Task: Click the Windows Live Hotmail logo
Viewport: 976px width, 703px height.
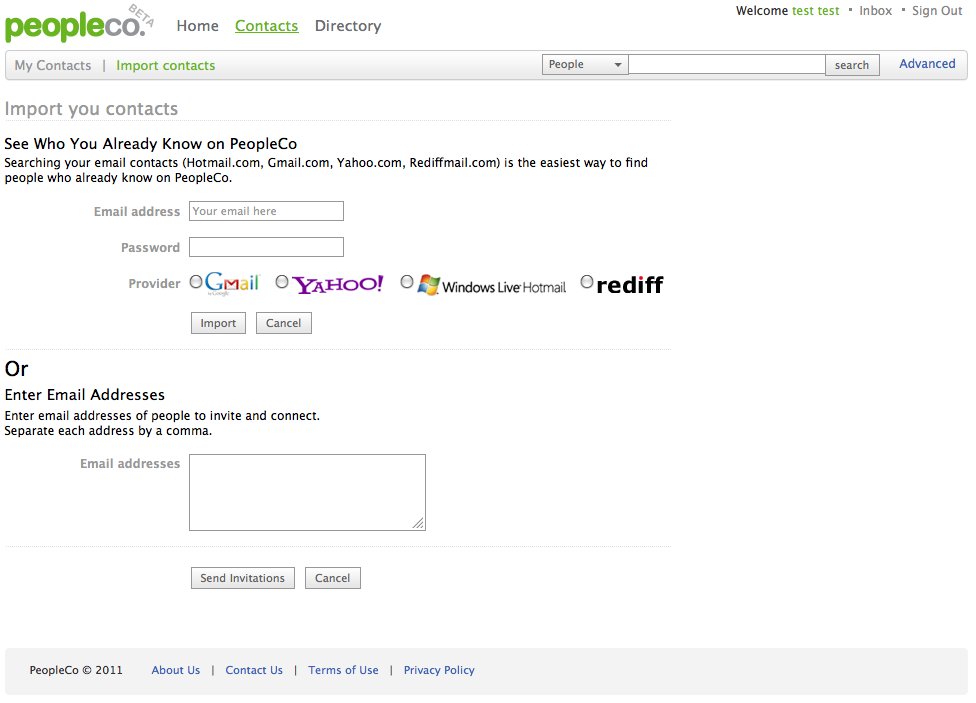Action: click(492, 285)
